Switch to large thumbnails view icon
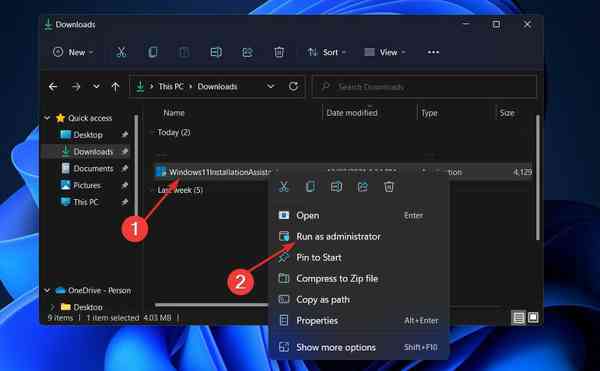600x371 pixels. (533, 317)
